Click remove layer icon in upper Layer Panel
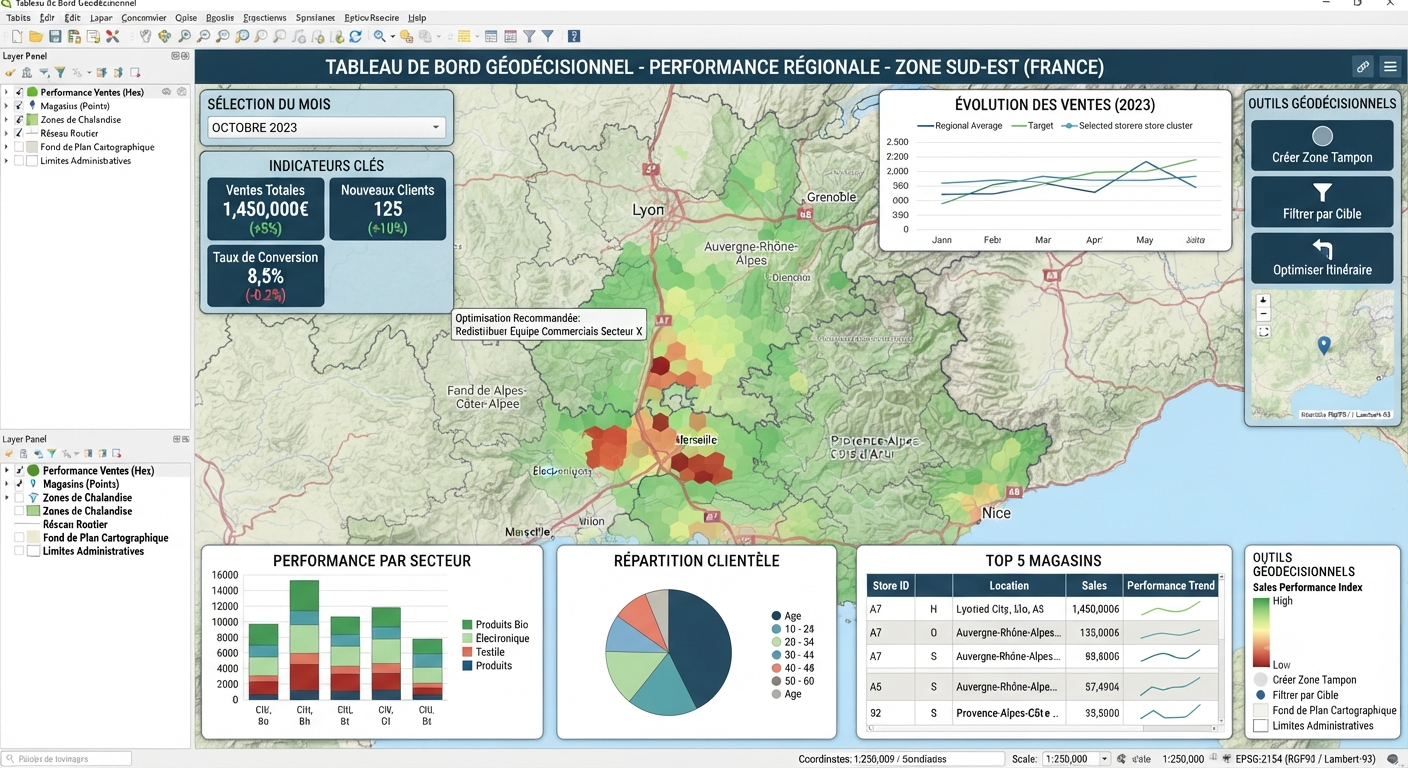 (x=135, y=73)
